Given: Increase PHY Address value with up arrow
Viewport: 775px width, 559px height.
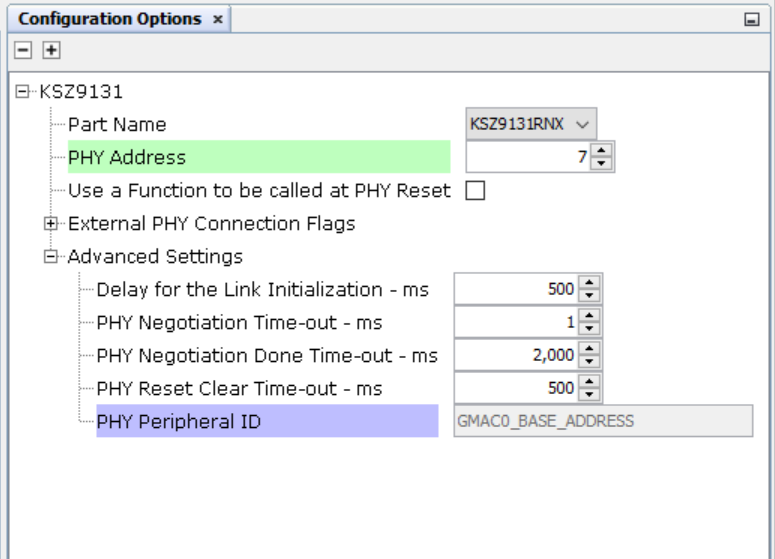Looking at the screenshot, I should point(601,150).
